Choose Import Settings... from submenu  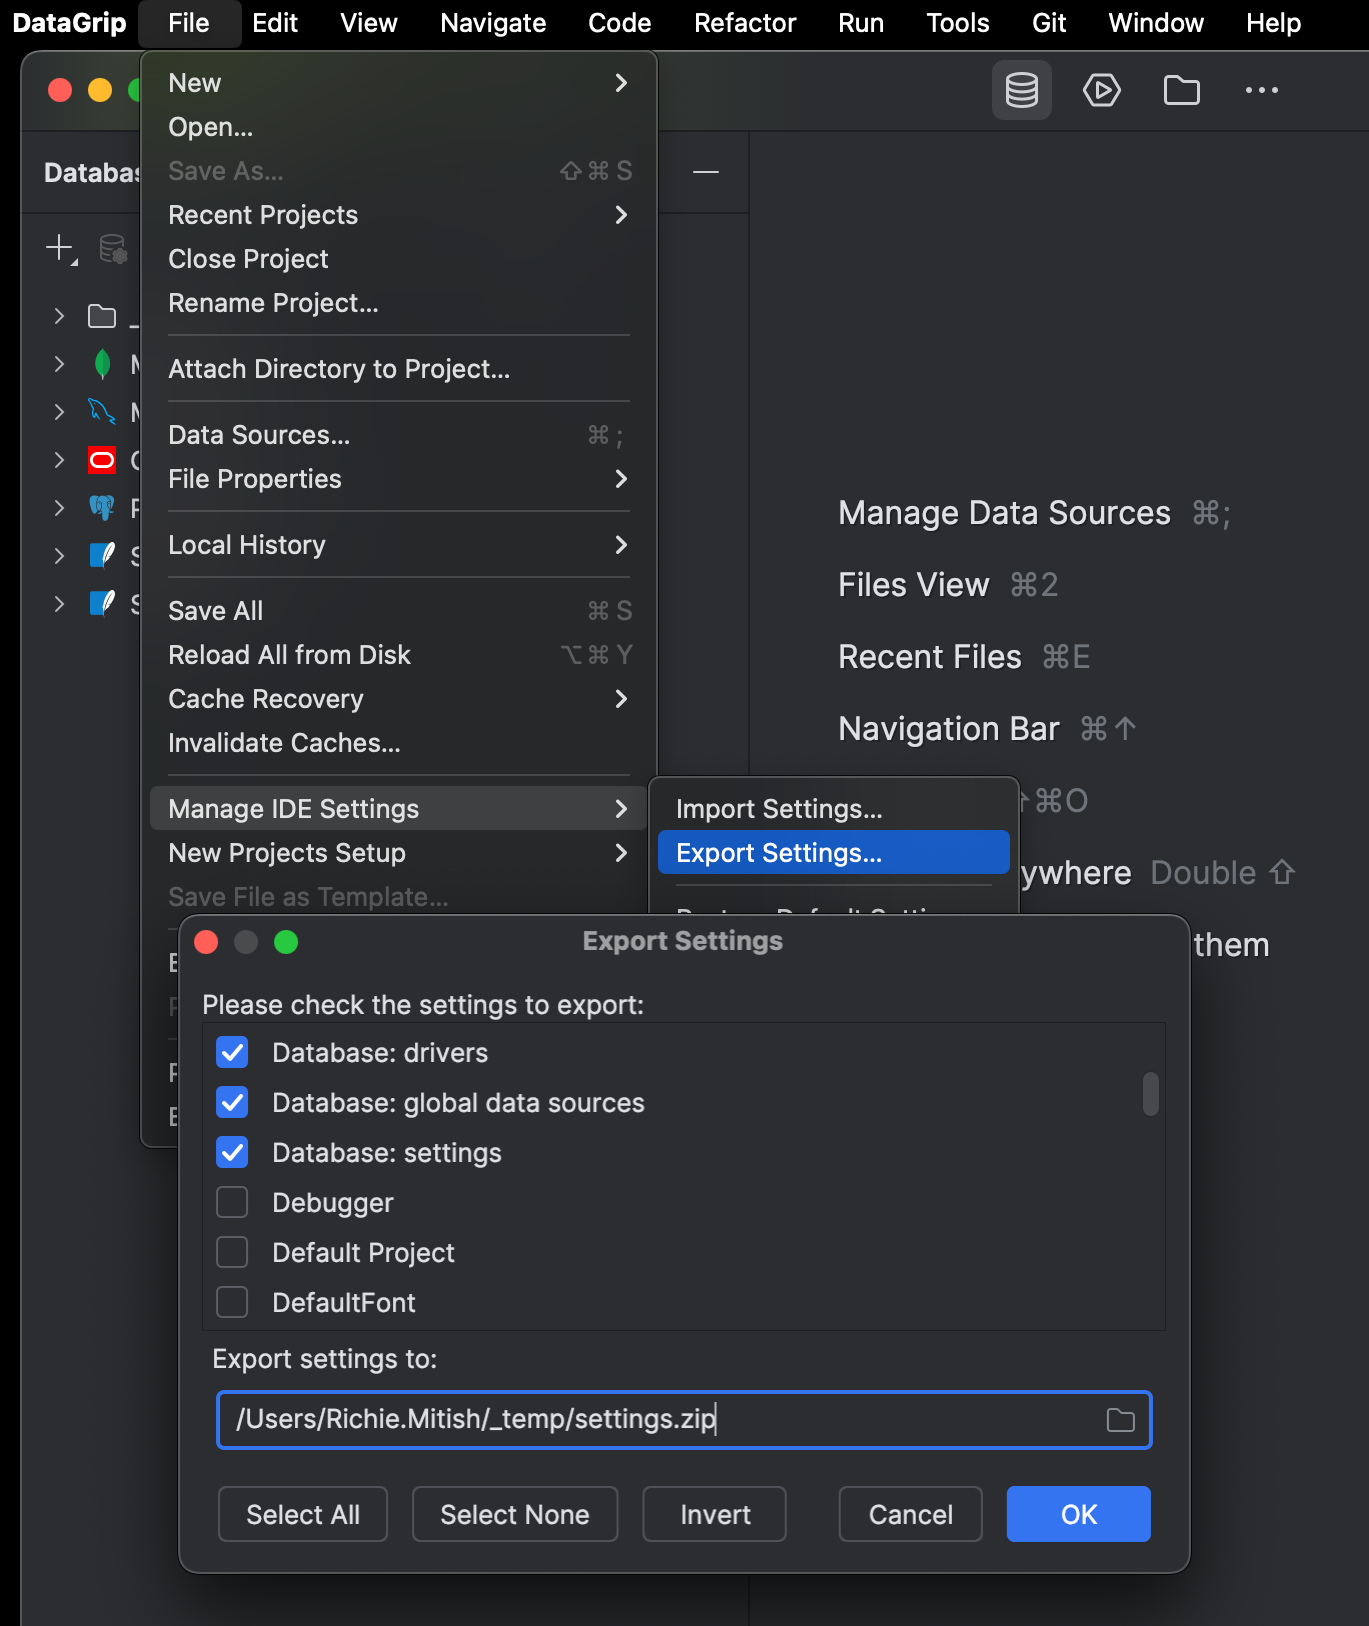pyautogui.click(x=779, y=809)
